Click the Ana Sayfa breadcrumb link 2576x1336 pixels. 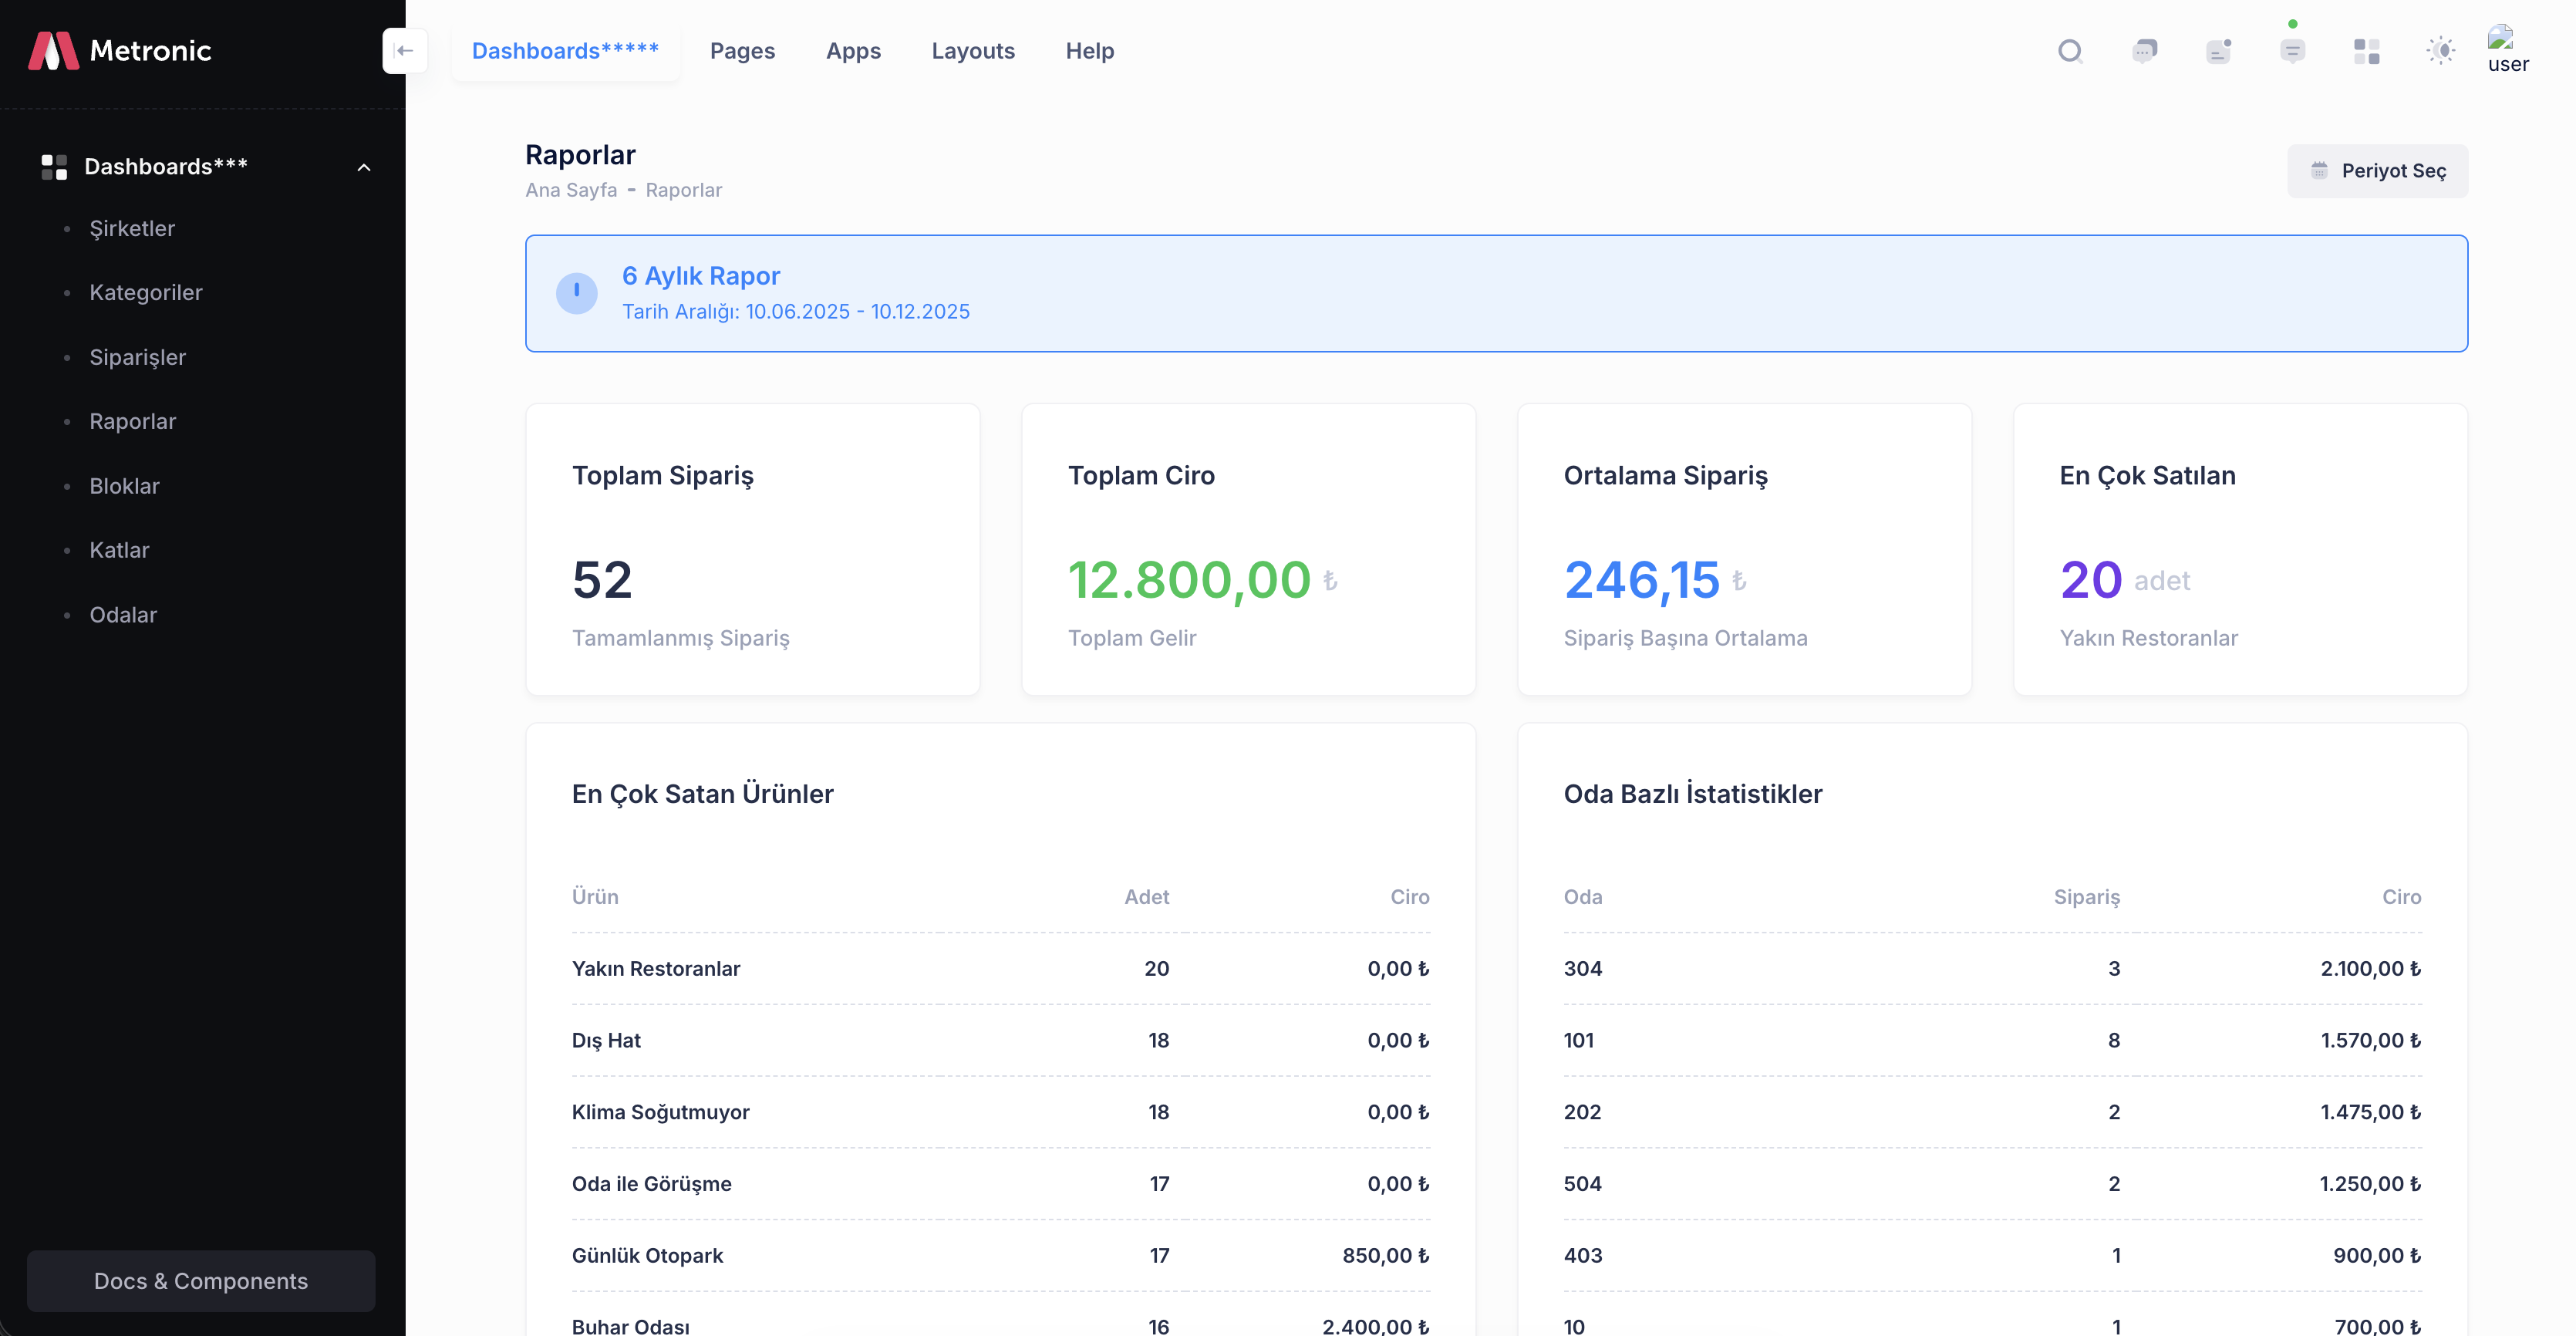[x=569, y=190]
